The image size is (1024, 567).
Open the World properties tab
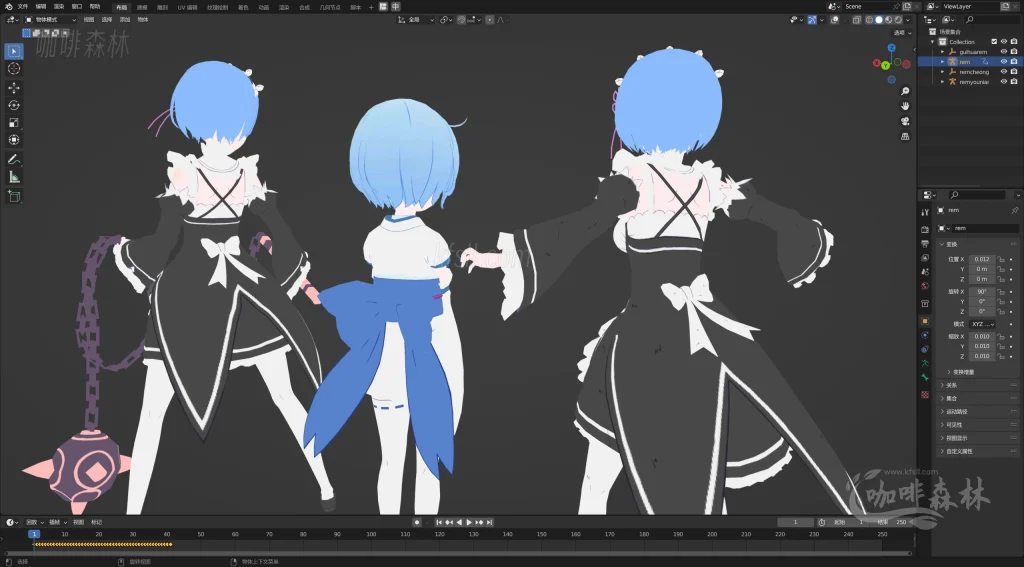925,286
